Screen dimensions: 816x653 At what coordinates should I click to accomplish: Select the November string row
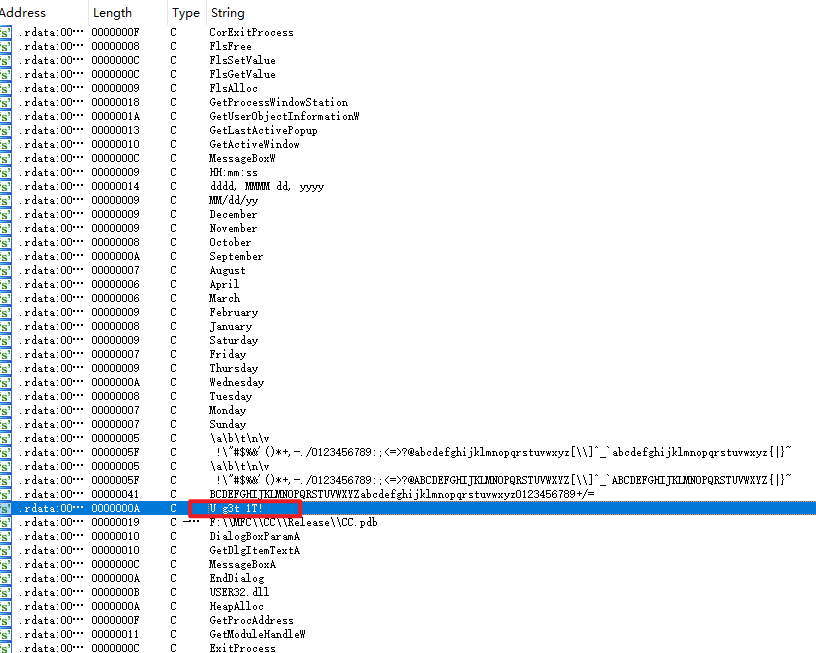[233, 228]
